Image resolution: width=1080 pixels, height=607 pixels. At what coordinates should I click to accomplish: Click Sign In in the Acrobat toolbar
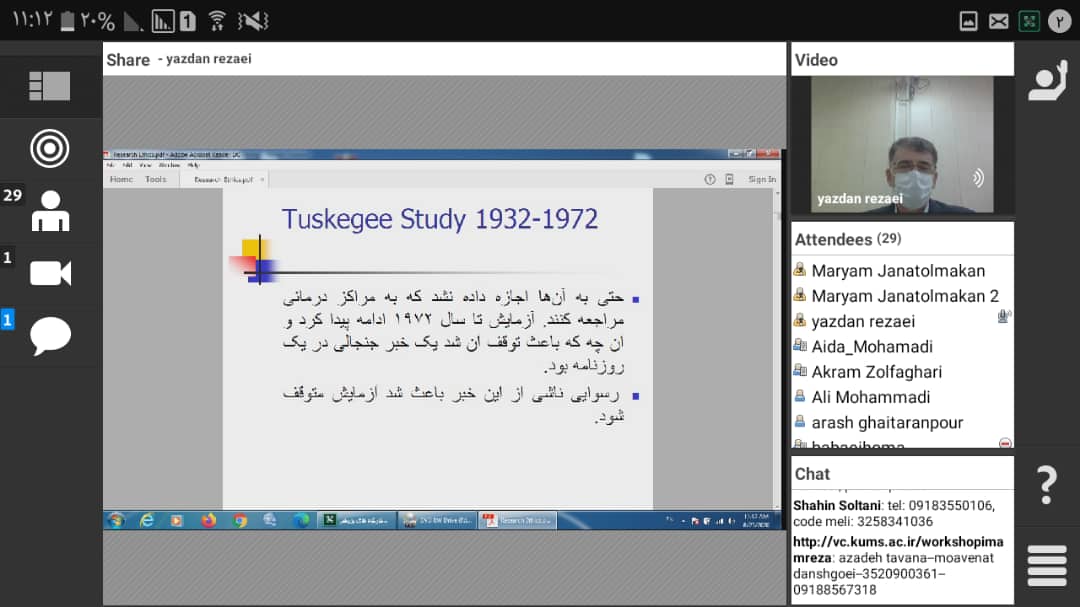(762, 180)
